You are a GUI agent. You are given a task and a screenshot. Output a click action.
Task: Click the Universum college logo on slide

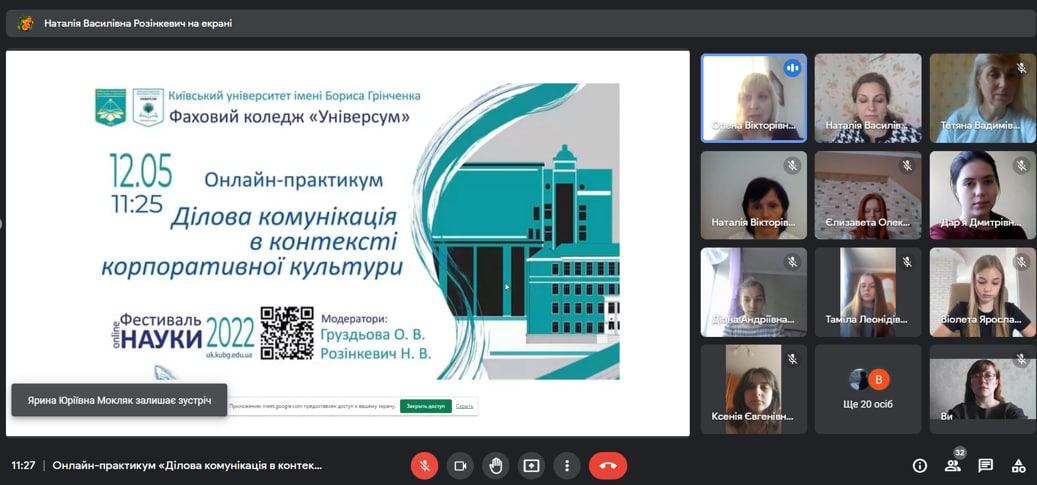coord(148,107)
